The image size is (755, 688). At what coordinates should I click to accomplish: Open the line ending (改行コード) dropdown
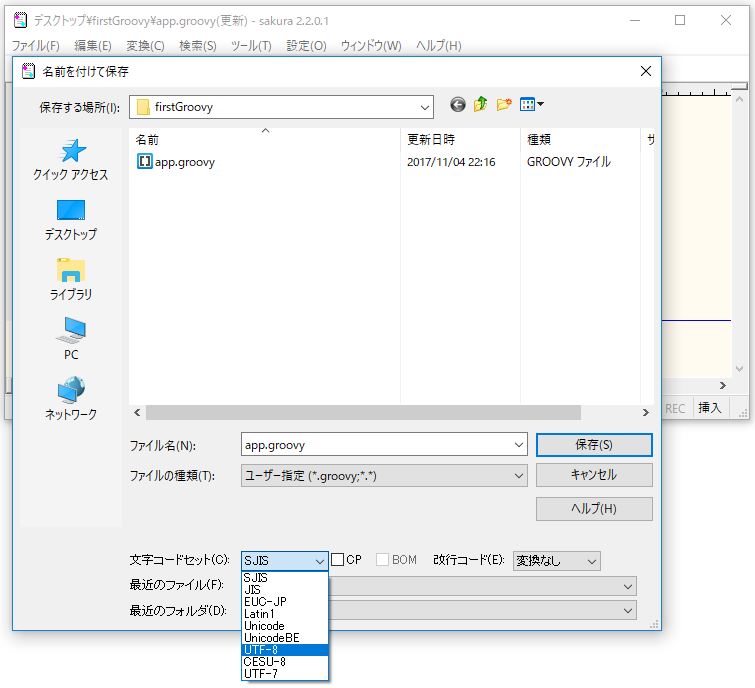592,561
